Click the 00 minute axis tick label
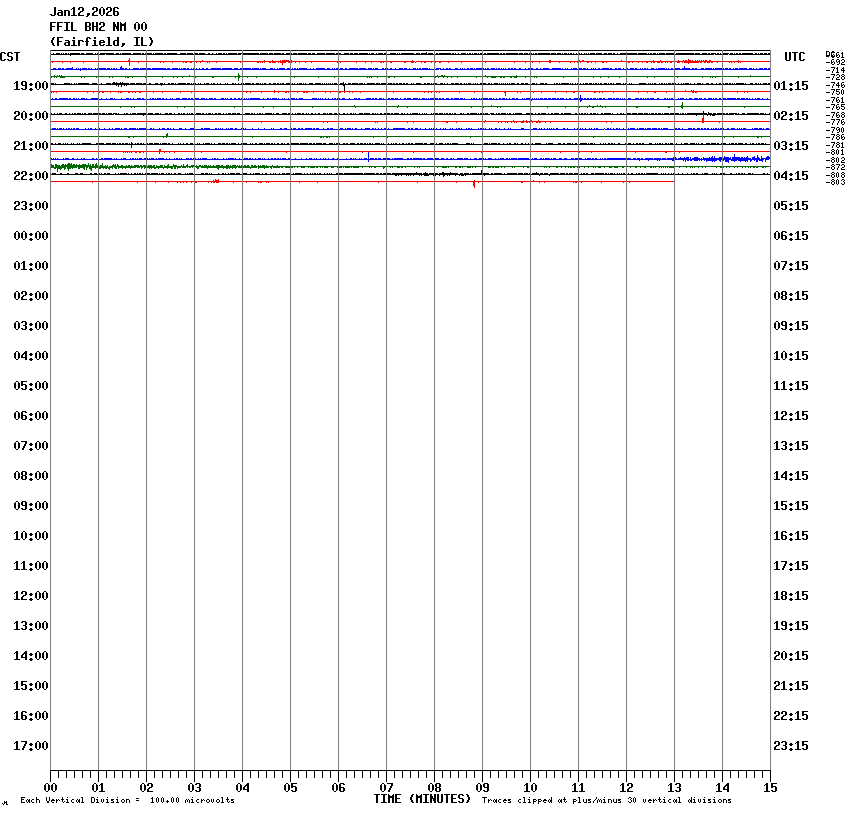Image resolution: width=850 pixels, height=814 pixels. [51, 788]
